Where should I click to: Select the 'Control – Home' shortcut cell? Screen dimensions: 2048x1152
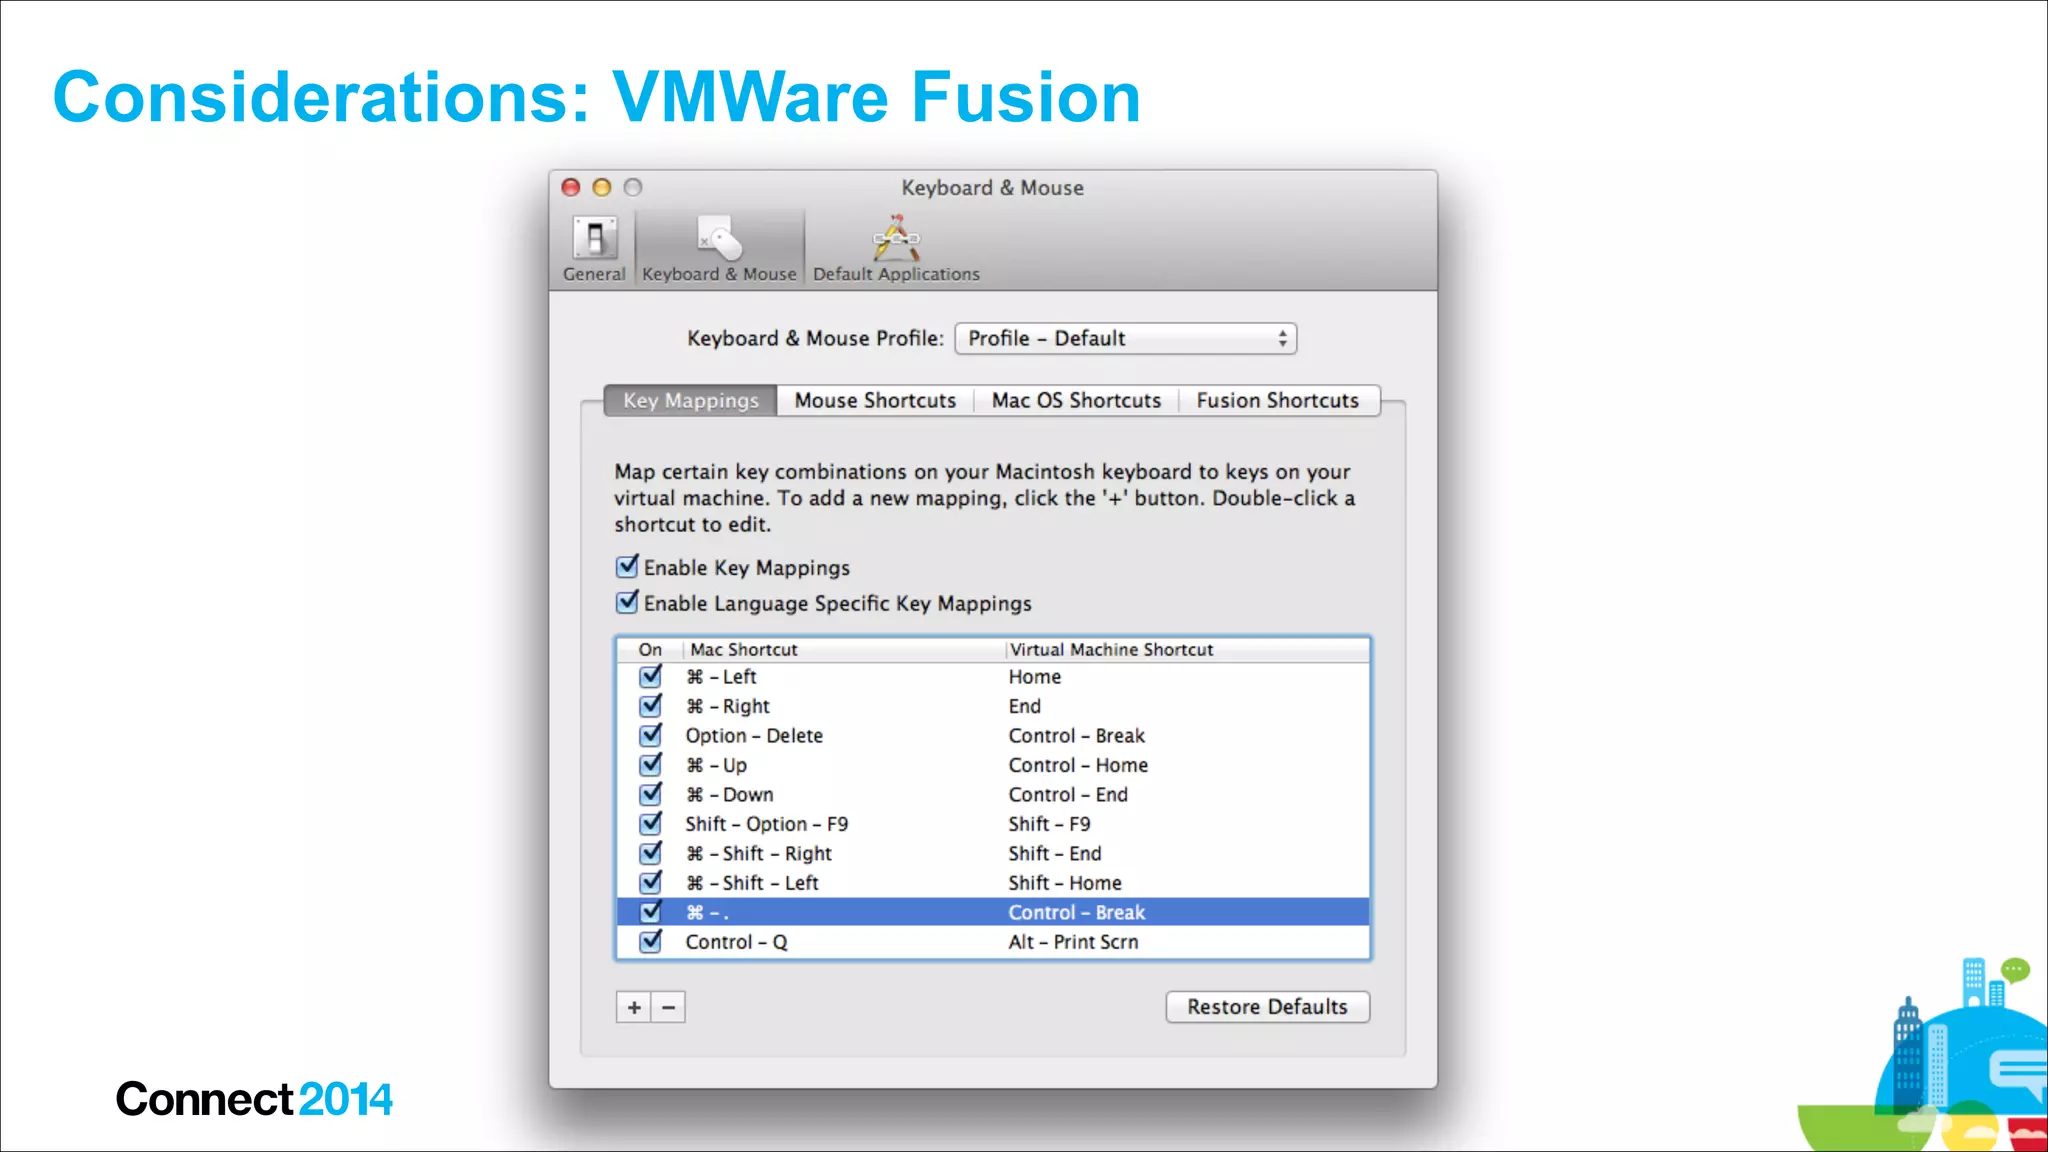[x=1078, y=765]
